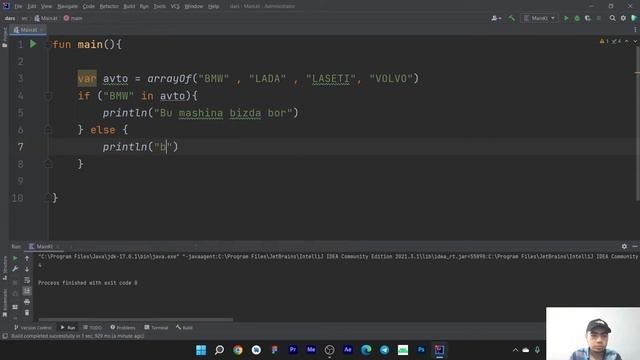The image size is (640, 360).
Task: Open taskbar Search magnifier
Action: 219,350
